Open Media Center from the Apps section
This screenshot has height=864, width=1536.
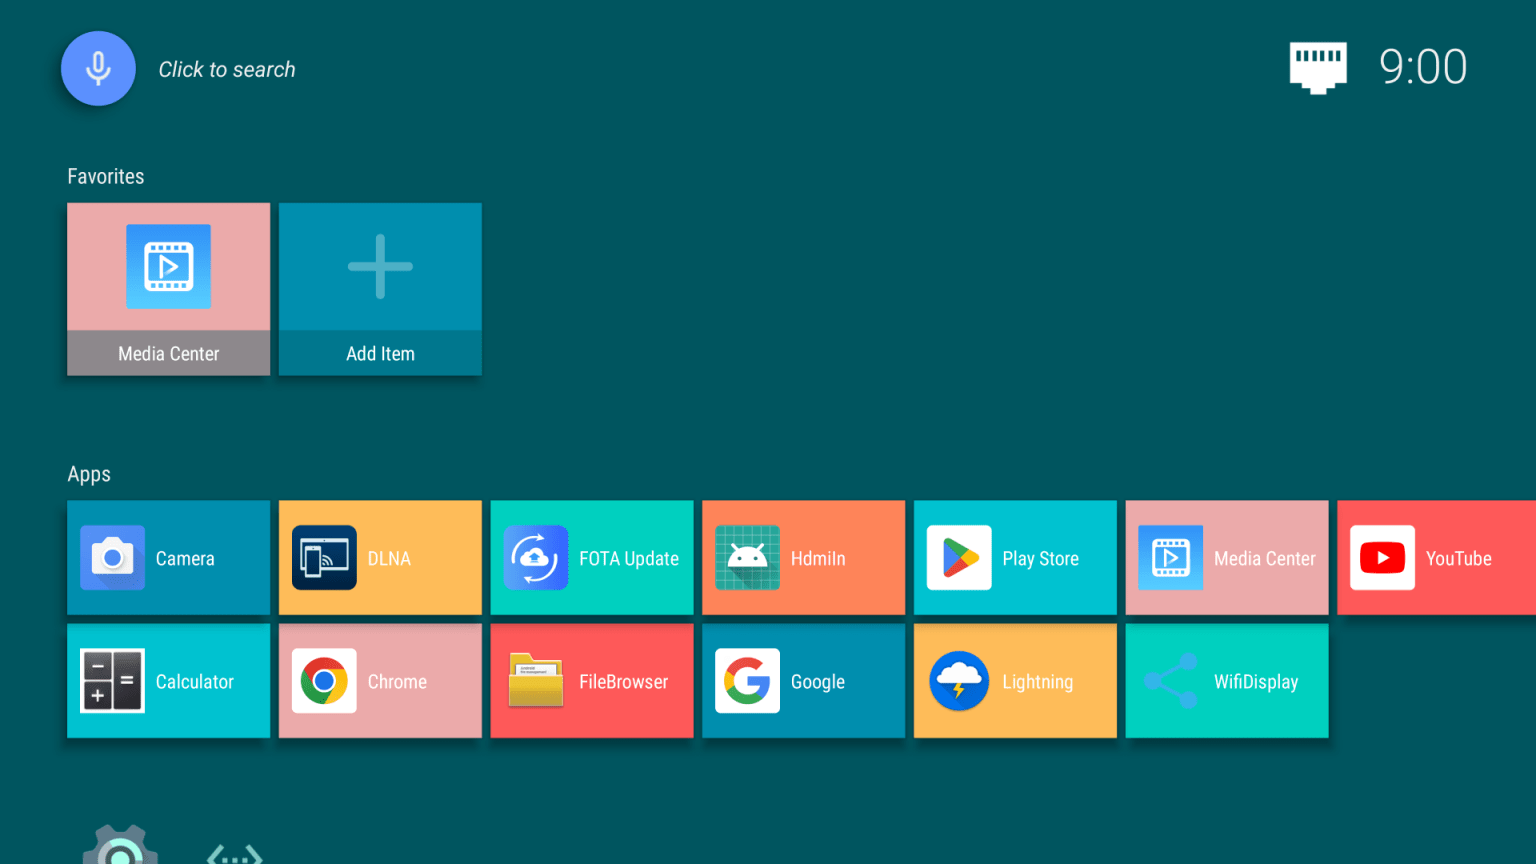click(1226, 558)
